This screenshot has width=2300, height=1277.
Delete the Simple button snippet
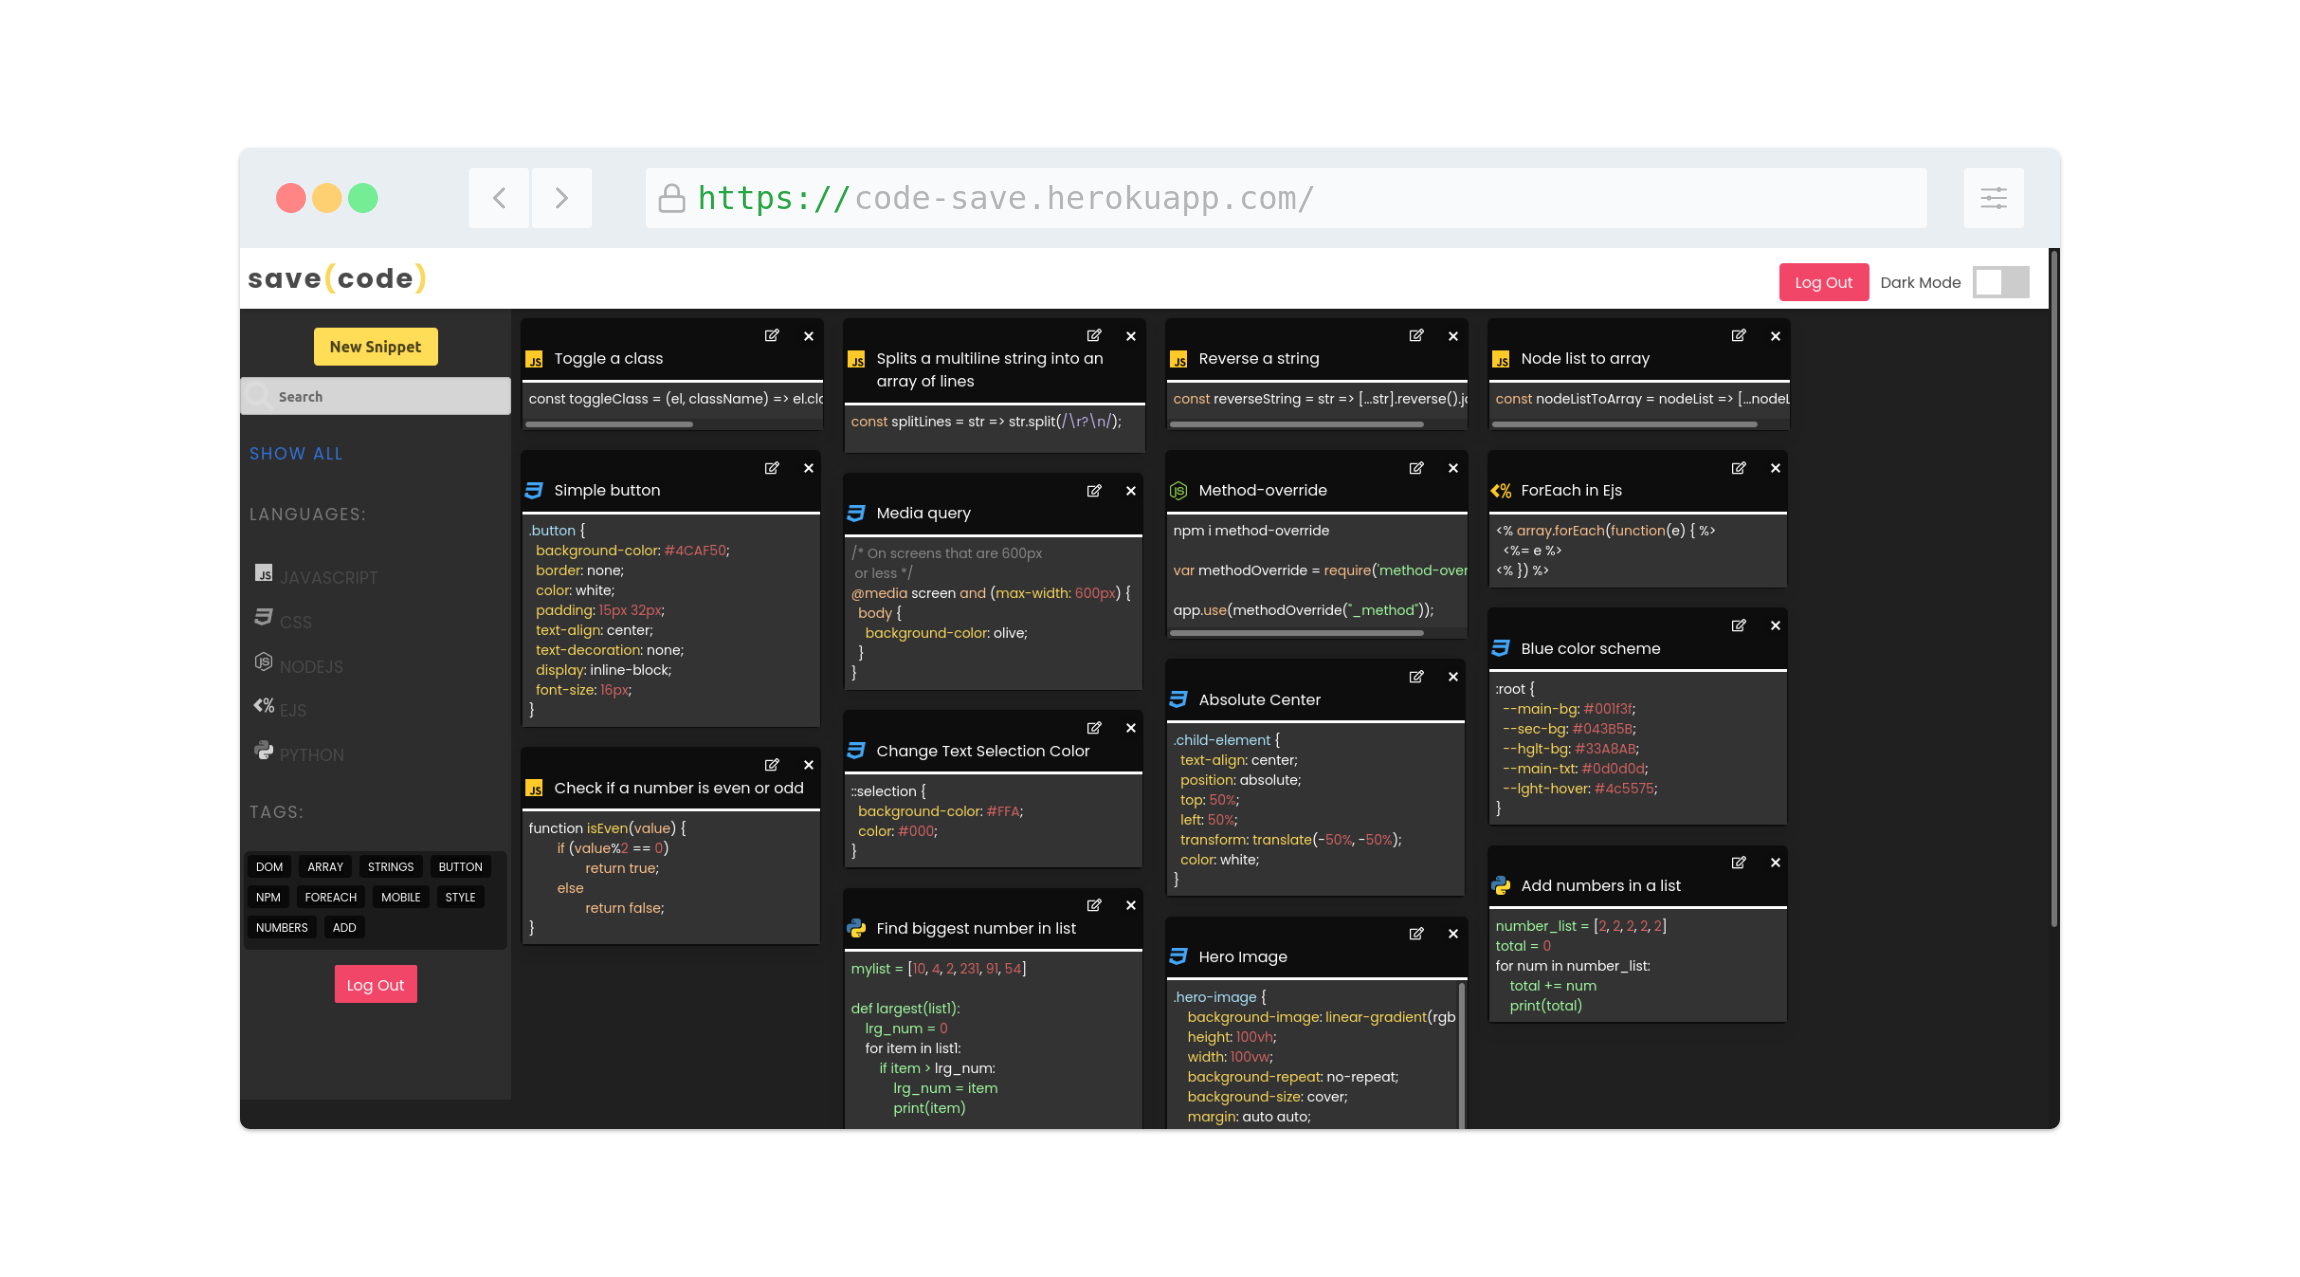click(809, 468)
